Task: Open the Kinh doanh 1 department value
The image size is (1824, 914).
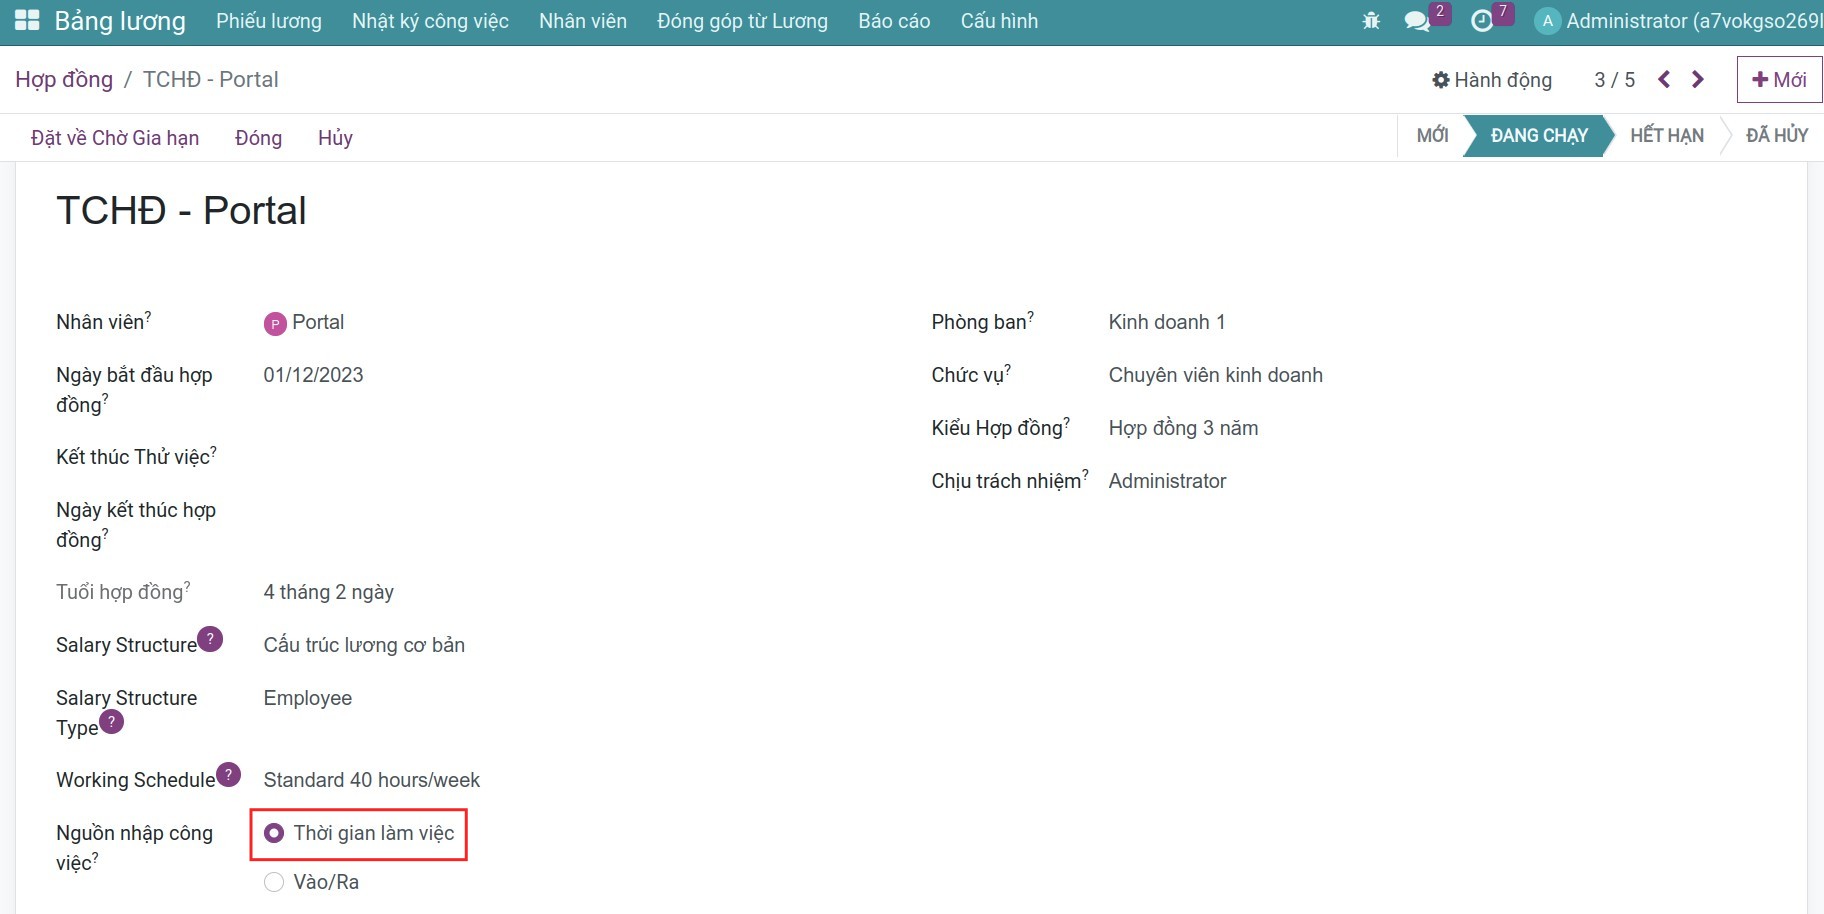Action: (1166, 322)
